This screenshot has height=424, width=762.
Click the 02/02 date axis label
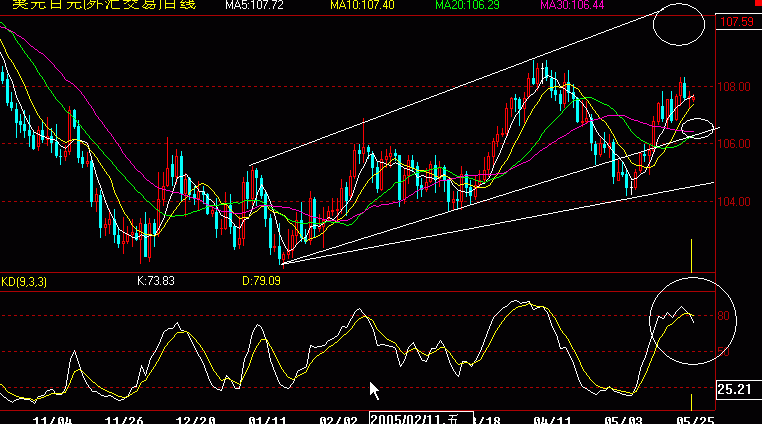point(338,420)
